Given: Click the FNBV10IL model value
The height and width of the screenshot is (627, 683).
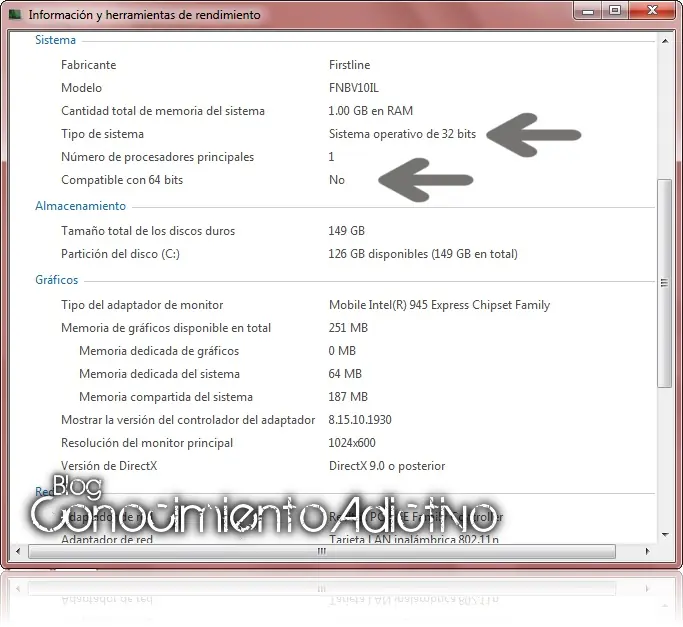Looking at the screenshot, I should pos(354,88).
